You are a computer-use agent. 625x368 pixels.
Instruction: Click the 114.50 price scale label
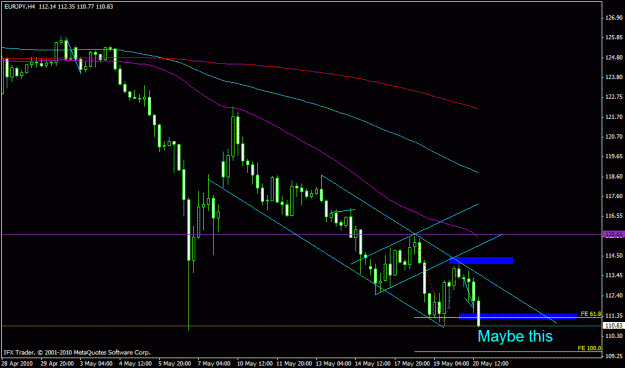point(614,256)
